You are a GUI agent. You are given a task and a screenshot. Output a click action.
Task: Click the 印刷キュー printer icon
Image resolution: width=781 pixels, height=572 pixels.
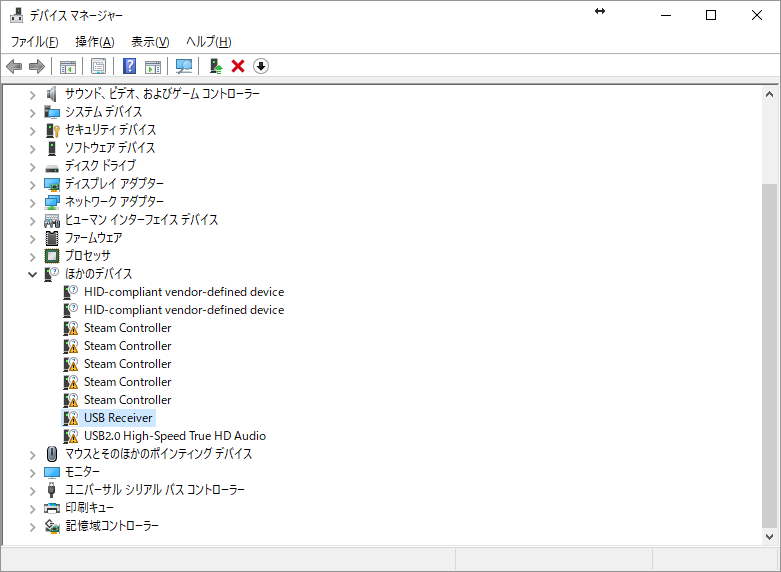click(x=52, y=508)
